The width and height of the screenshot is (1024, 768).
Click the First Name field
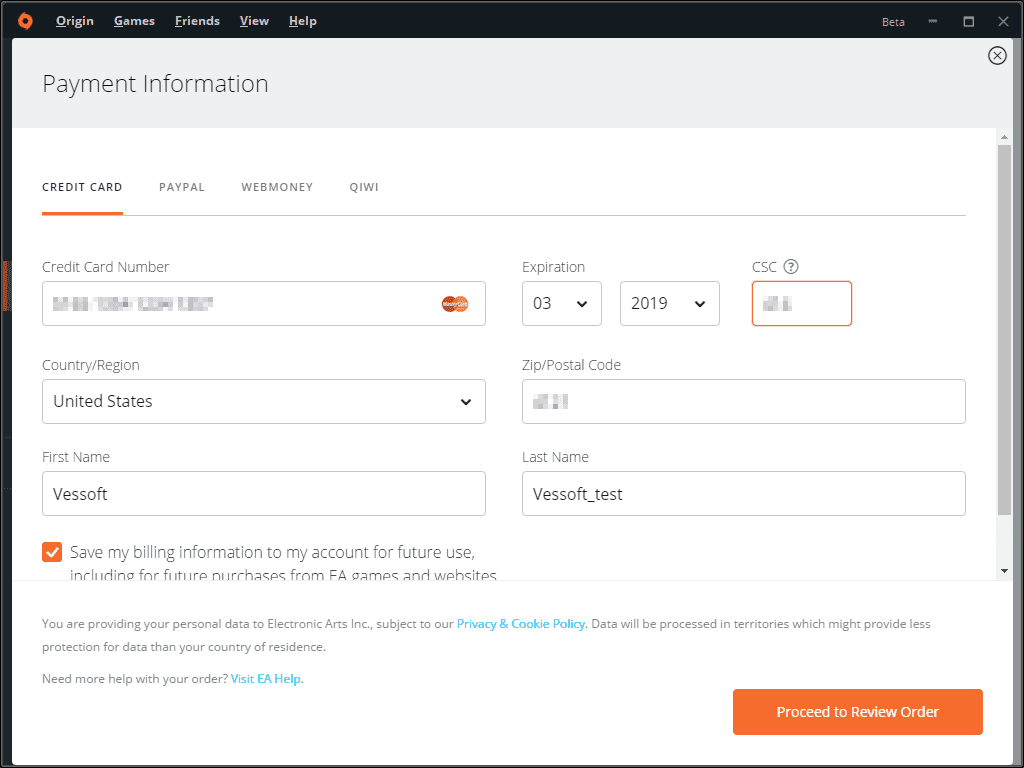point(264,494)
